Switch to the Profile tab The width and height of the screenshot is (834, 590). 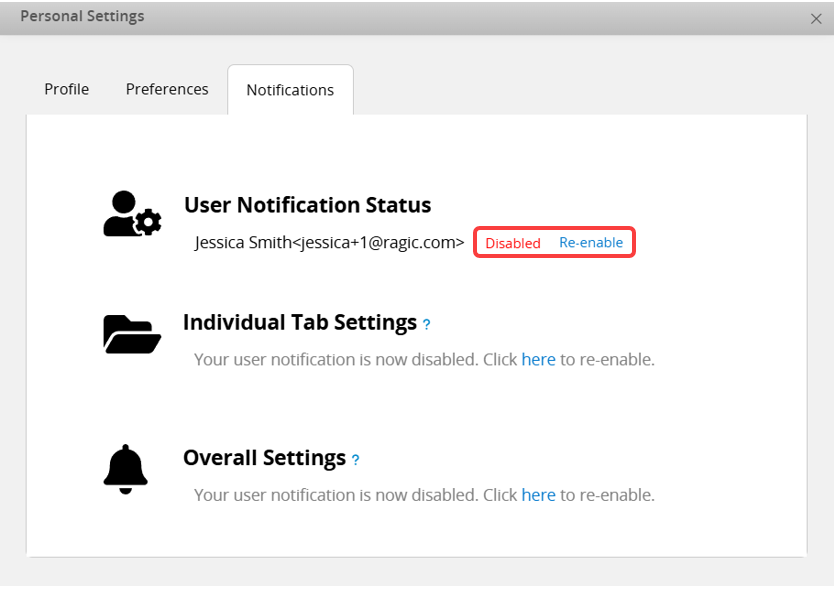coord(67,89)
